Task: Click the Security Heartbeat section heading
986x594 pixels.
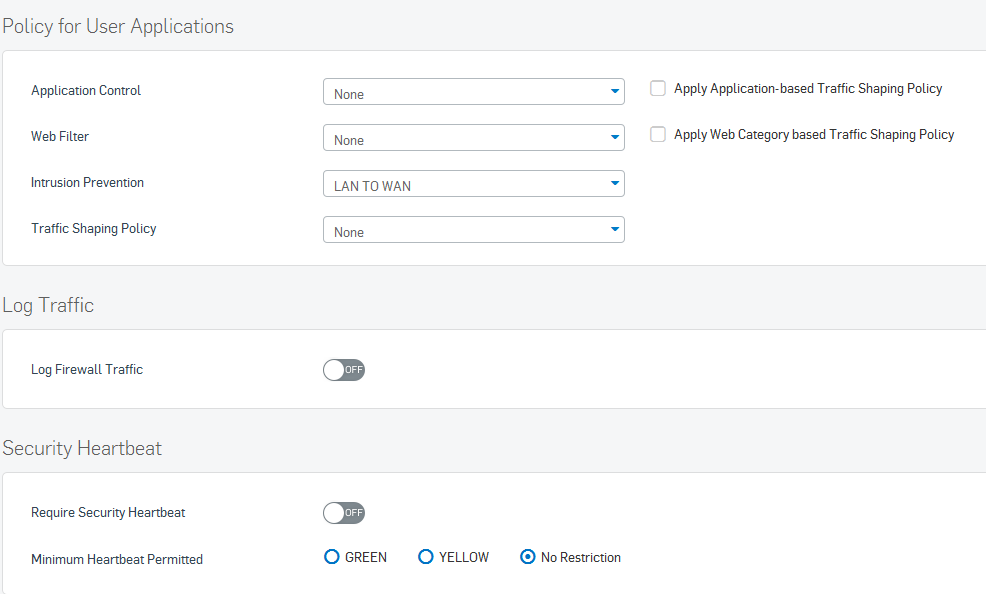Action: (82, 448)
